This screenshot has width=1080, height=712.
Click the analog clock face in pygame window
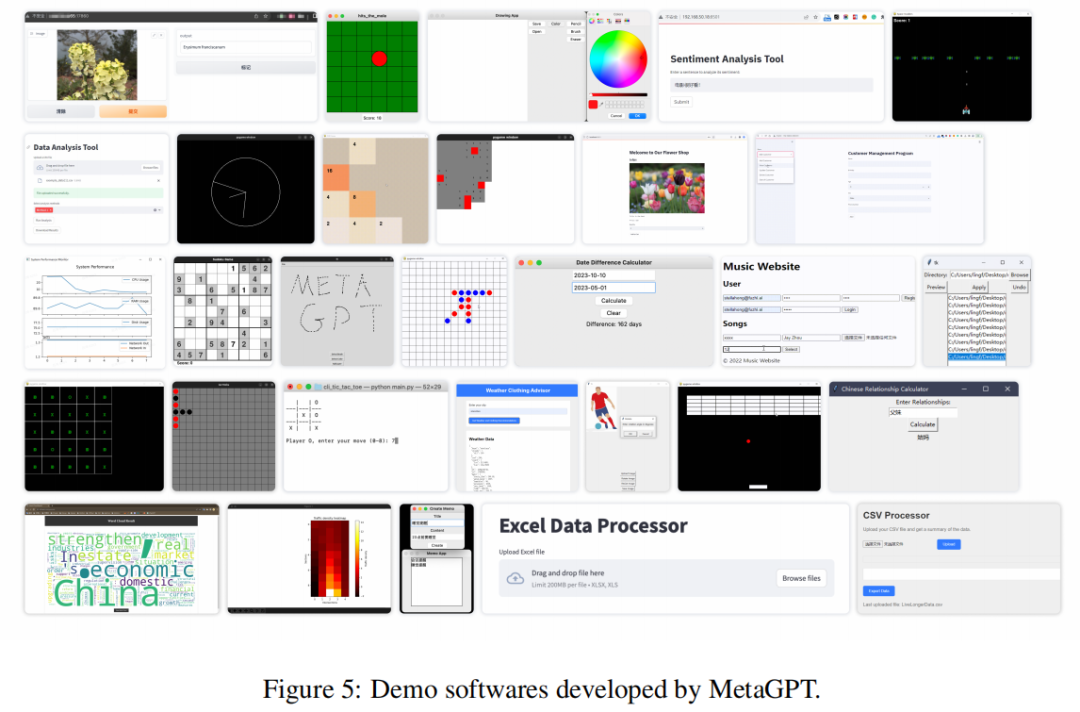pos(245,192)
